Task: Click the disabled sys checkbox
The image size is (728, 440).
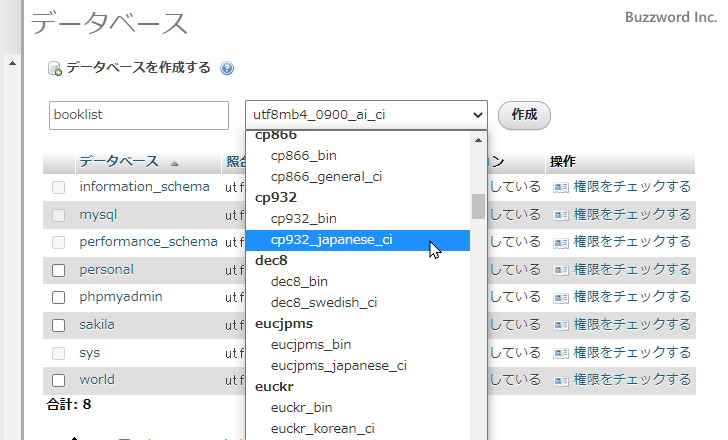Action: point(58,353)
